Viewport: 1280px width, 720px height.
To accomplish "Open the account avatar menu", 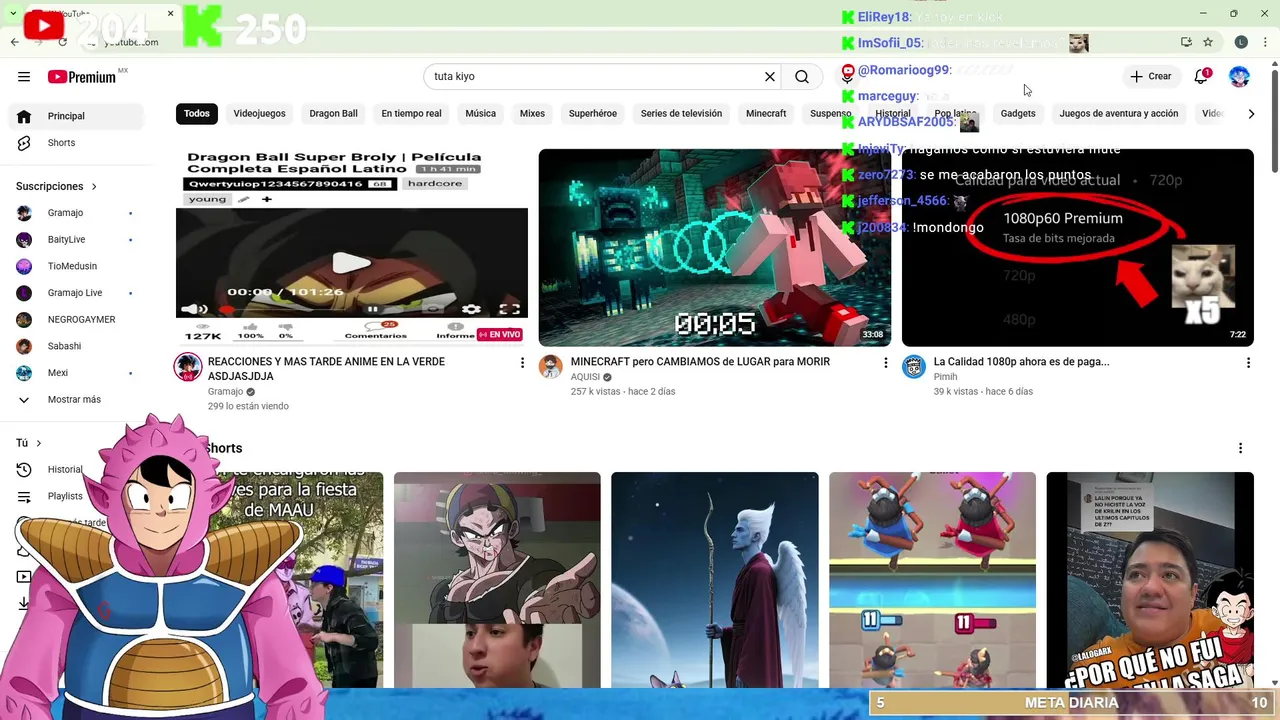I will click(x=1239, y=77).
